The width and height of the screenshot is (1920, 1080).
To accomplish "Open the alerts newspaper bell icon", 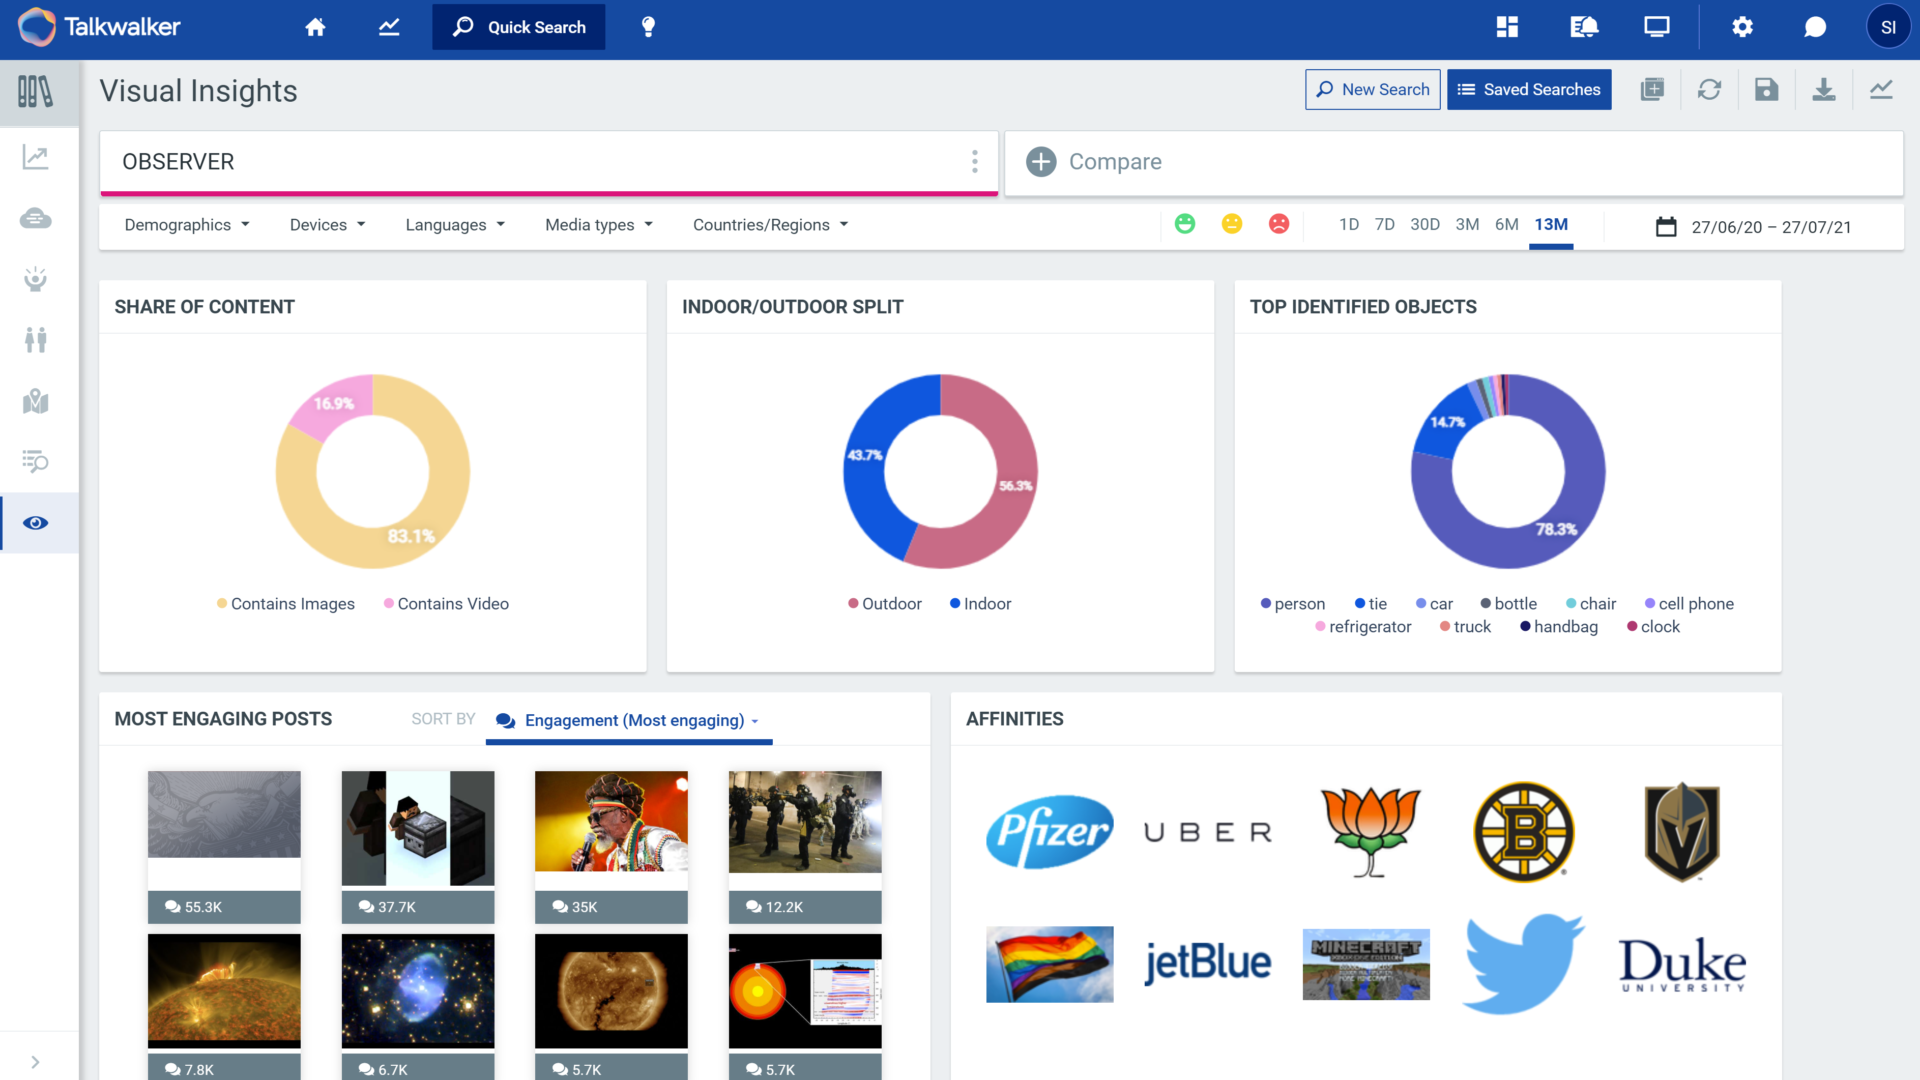I will pyautogui.click(x=1583, y=27).
